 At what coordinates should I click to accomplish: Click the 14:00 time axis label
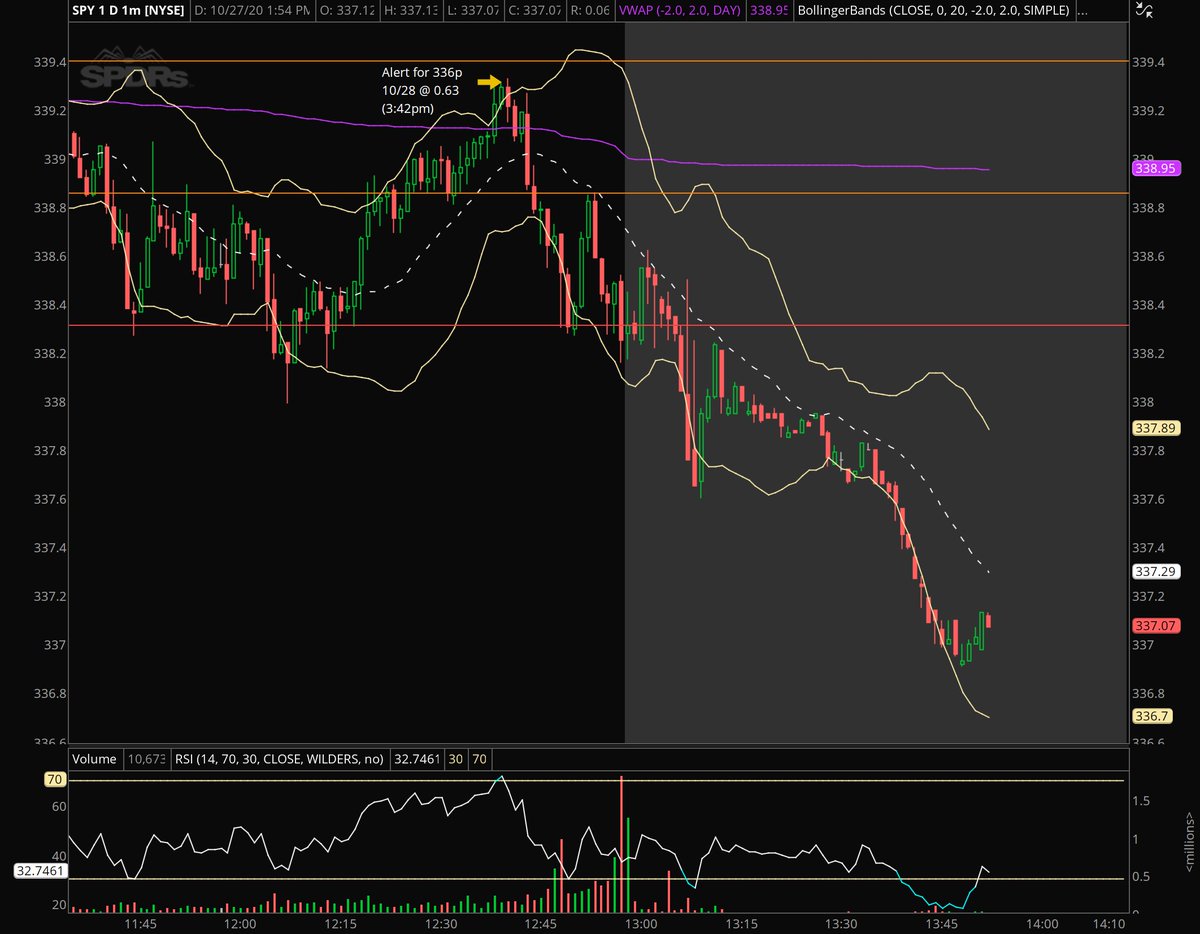pos(1040,924)
